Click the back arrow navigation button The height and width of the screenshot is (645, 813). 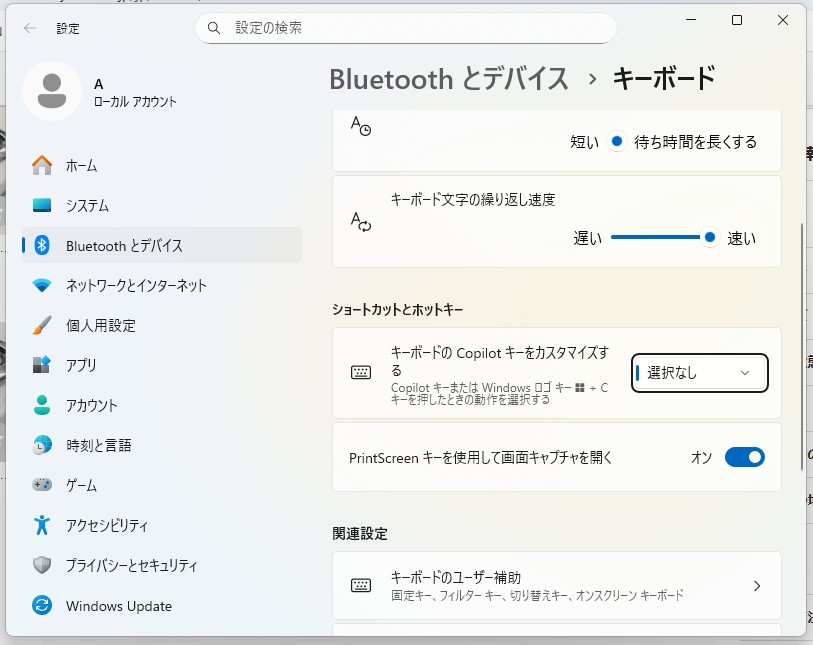tap(30, 28)
